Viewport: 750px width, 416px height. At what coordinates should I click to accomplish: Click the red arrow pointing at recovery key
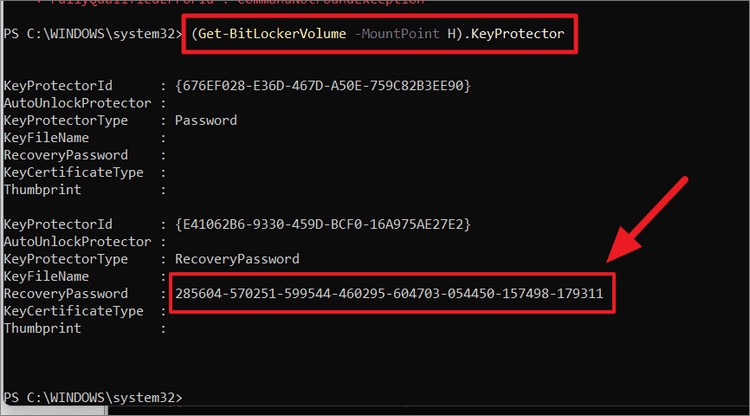(650, 225)
